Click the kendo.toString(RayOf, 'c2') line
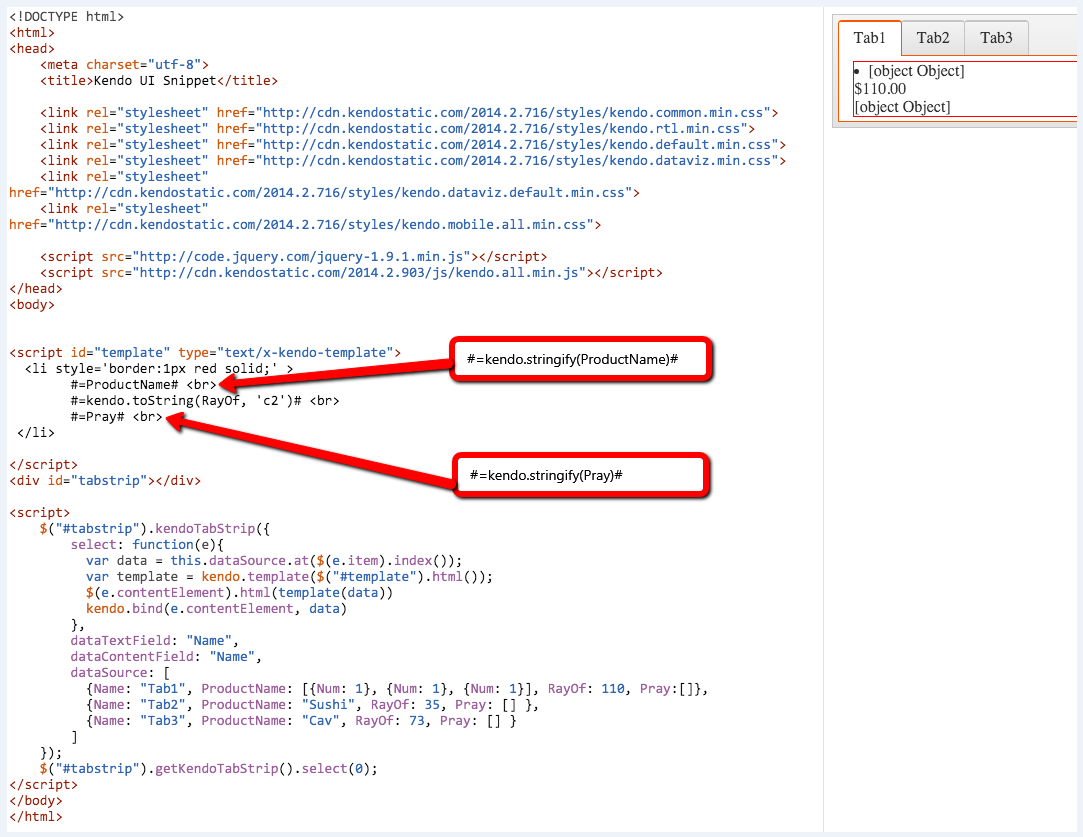 (x=205, y=401)
